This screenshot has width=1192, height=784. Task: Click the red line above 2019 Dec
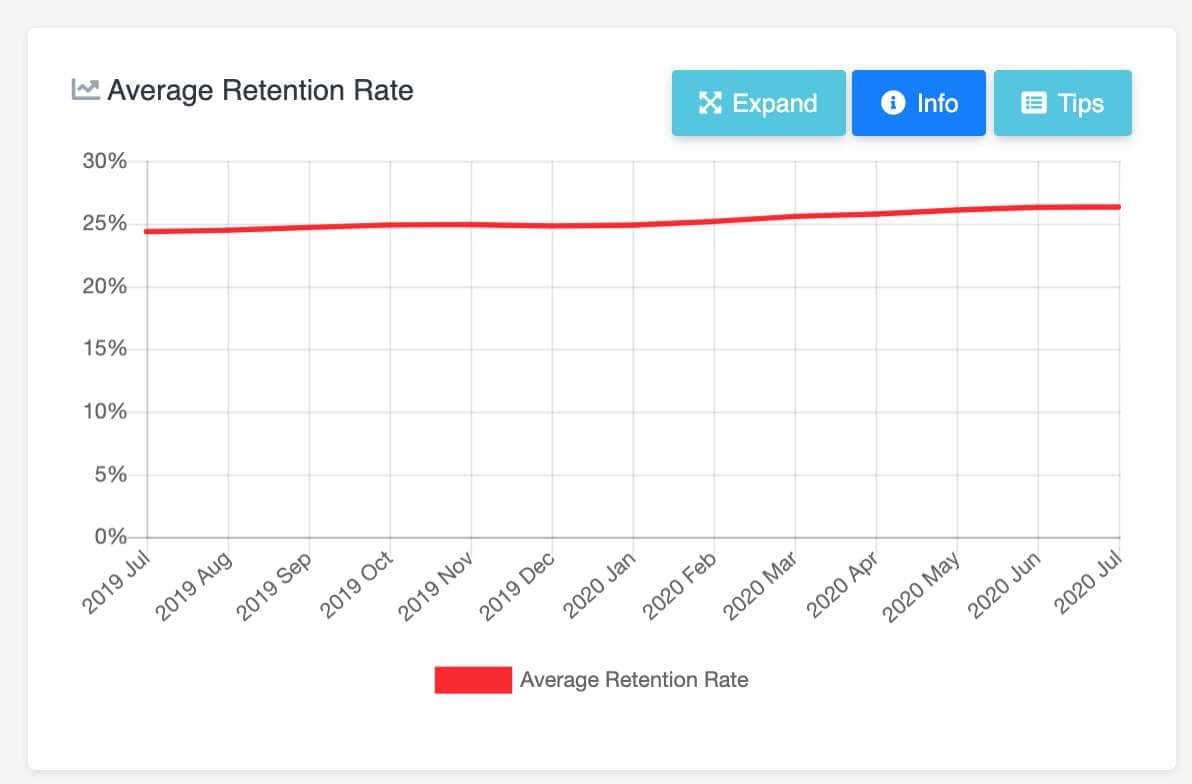click(x=552, y=226)
